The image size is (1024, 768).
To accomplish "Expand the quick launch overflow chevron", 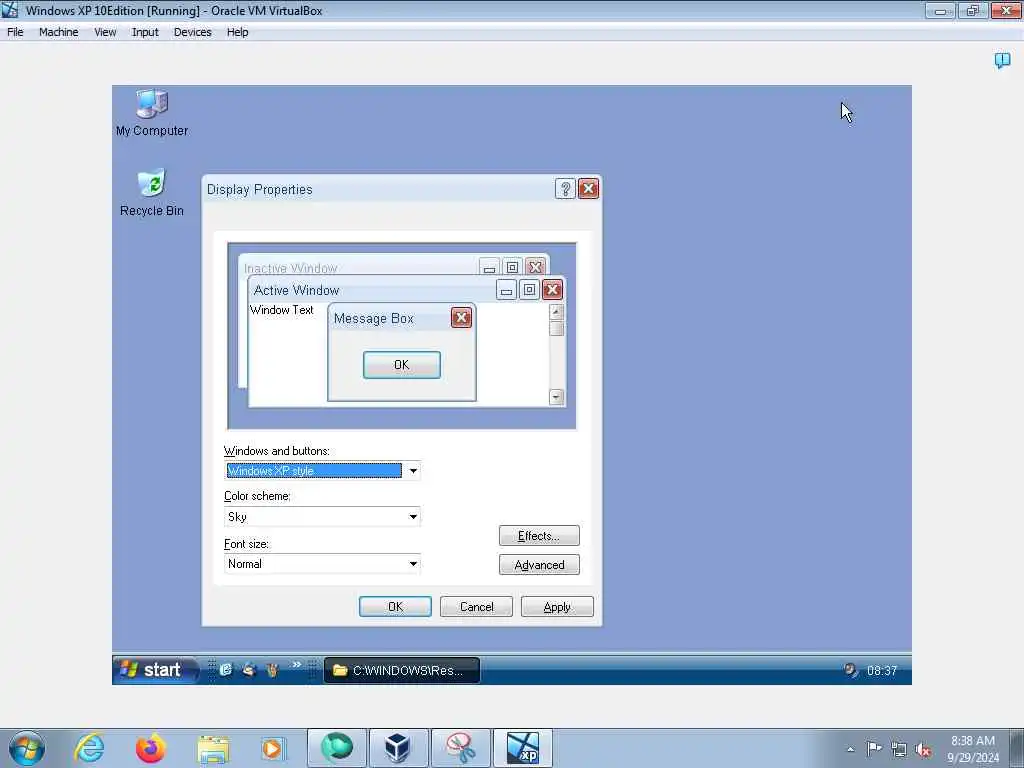I will pyautogui.click(x=296, y=665).
